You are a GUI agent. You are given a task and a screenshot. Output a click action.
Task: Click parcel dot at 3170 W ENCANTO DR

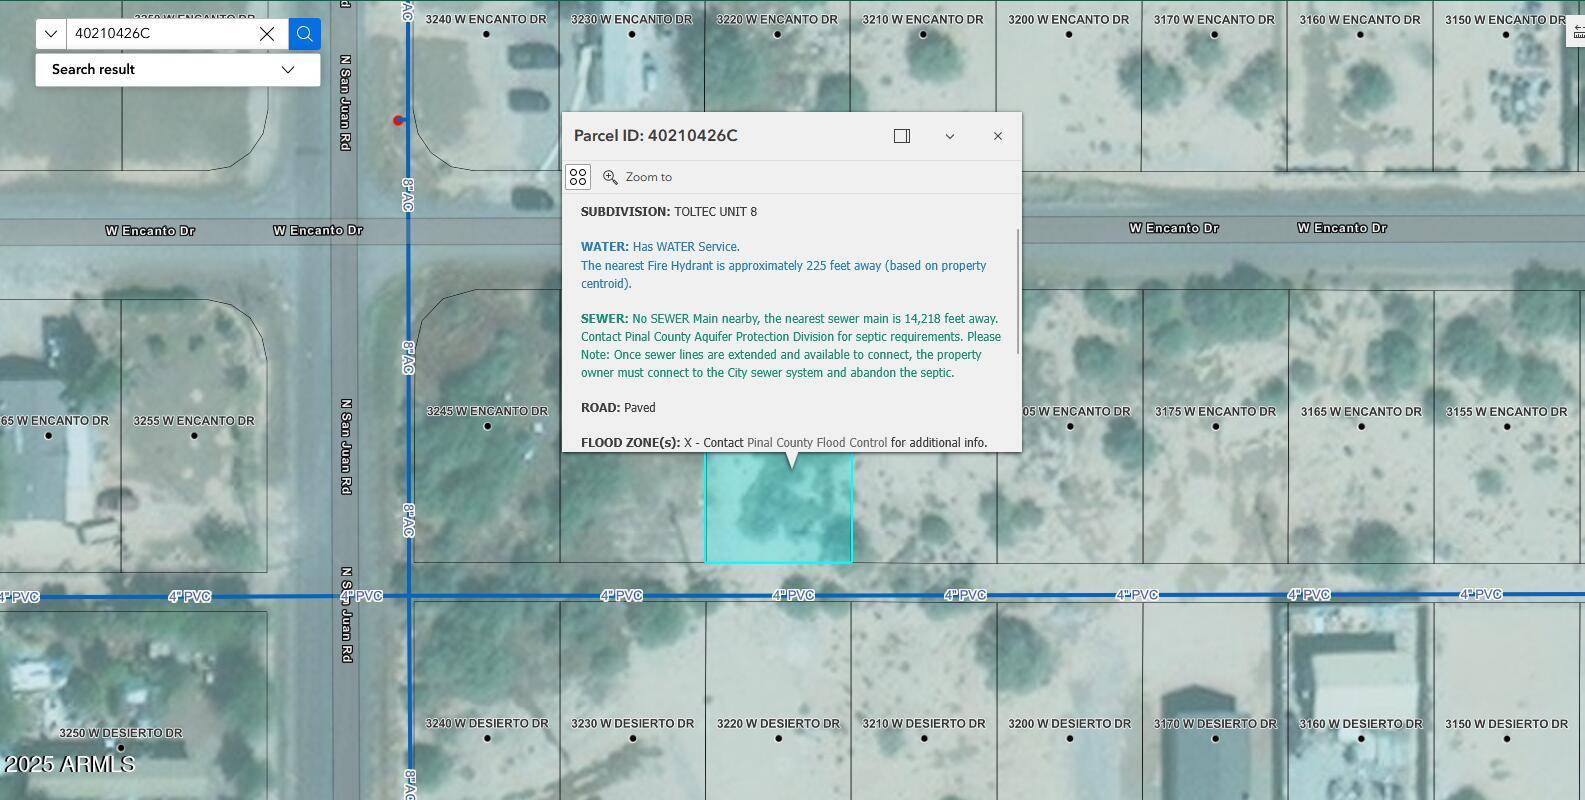click(x=1215, y=35)
